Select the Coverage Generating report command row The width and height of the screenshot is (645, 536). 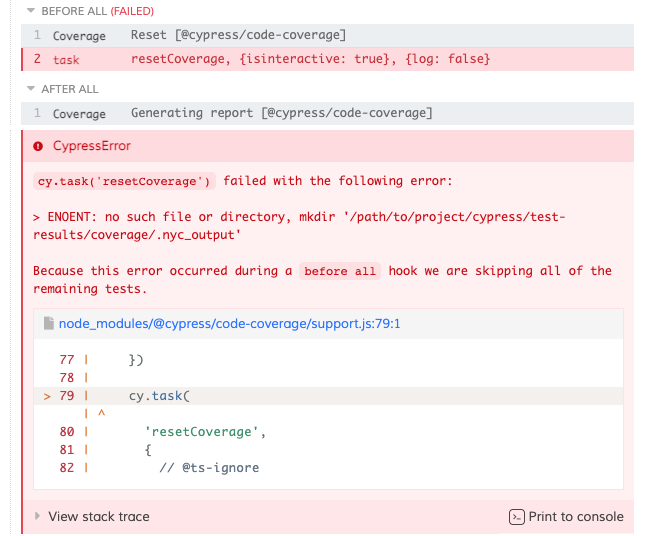pos(327,113)
